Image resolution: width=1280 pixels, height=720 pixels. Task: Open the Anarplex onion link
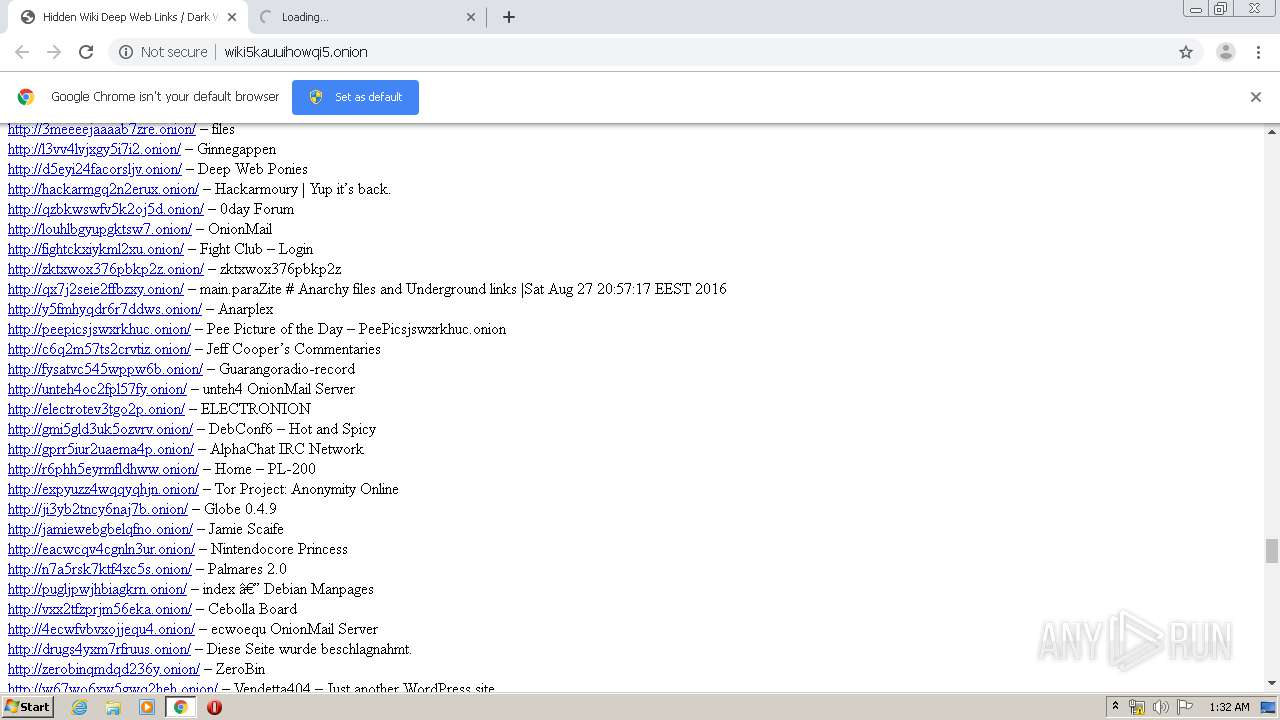click(105, 309)
